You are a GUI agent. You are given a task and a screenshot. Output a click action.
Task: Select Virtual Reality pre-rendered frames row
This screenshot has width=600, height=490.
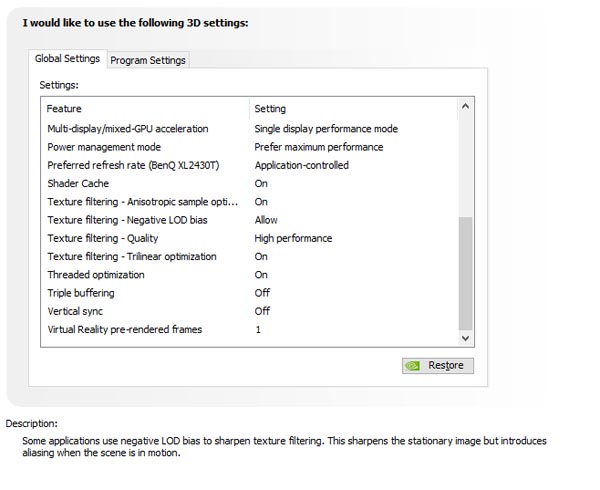tap(124, 329)
